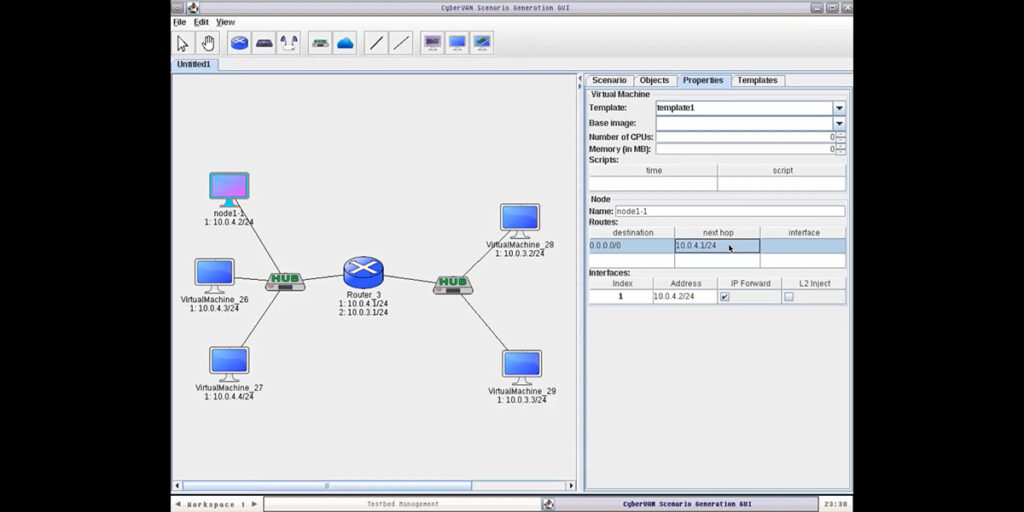
Task: Select the solid line link tool
Action: (376, 43)
